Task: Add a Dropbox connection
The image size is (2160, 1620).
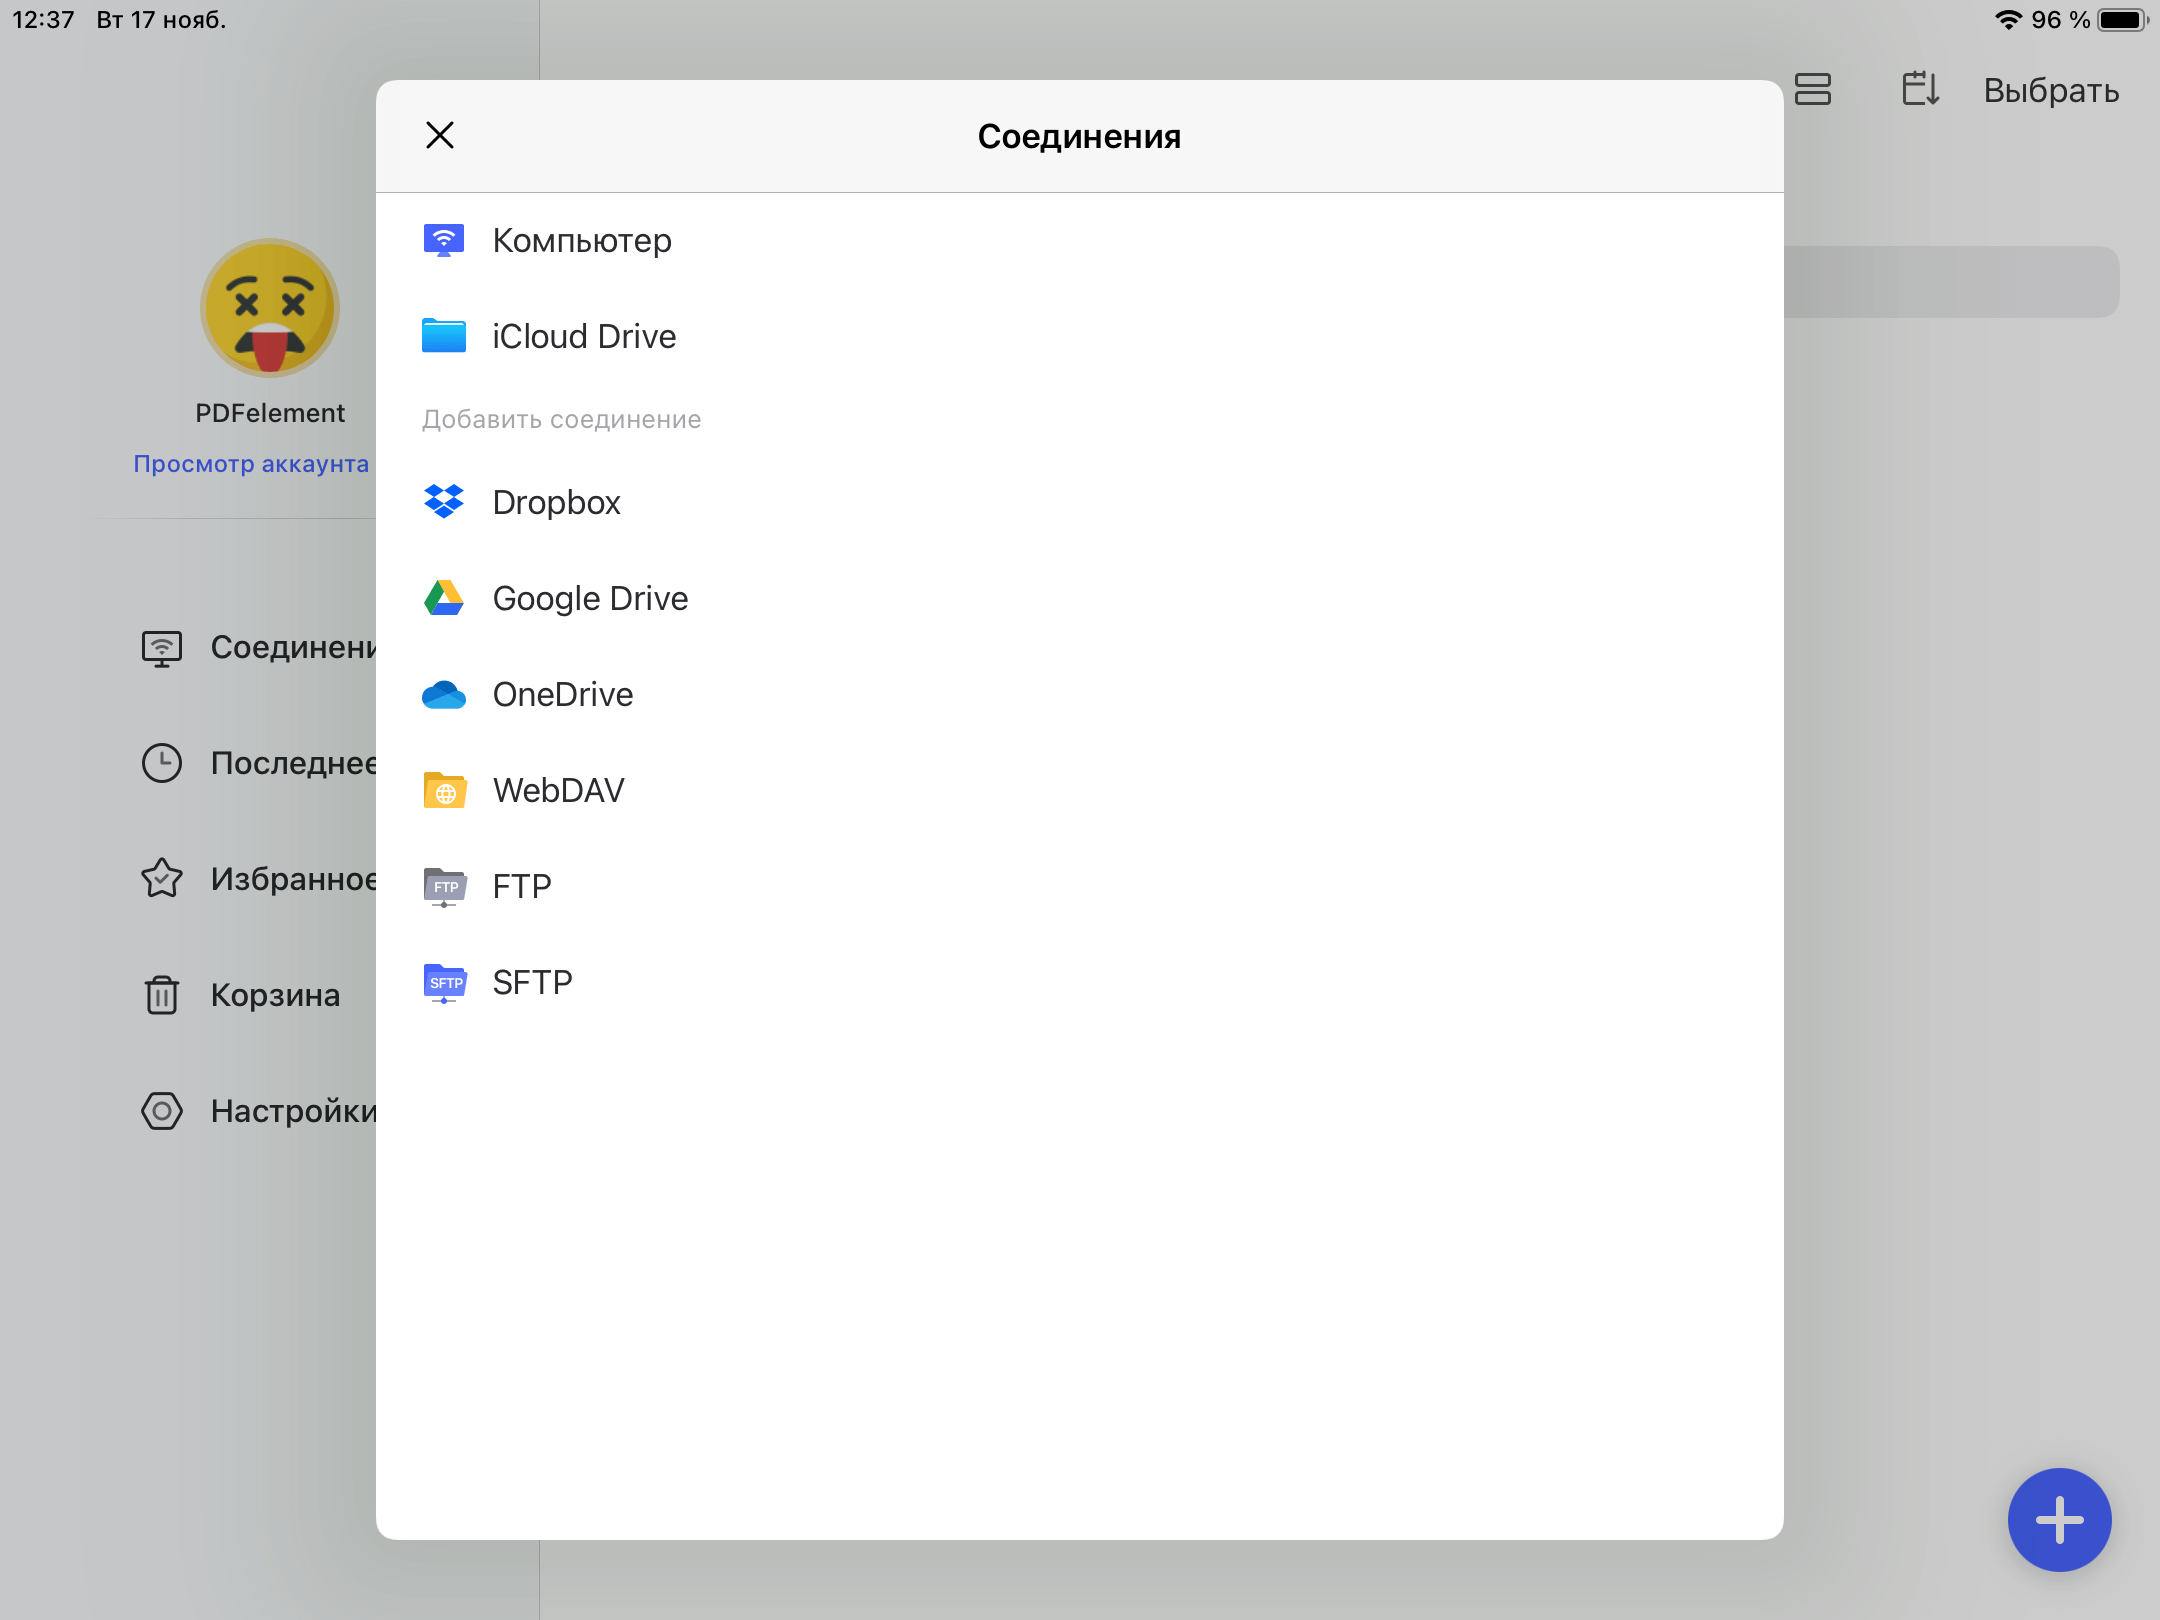Action: click(556, 502)
